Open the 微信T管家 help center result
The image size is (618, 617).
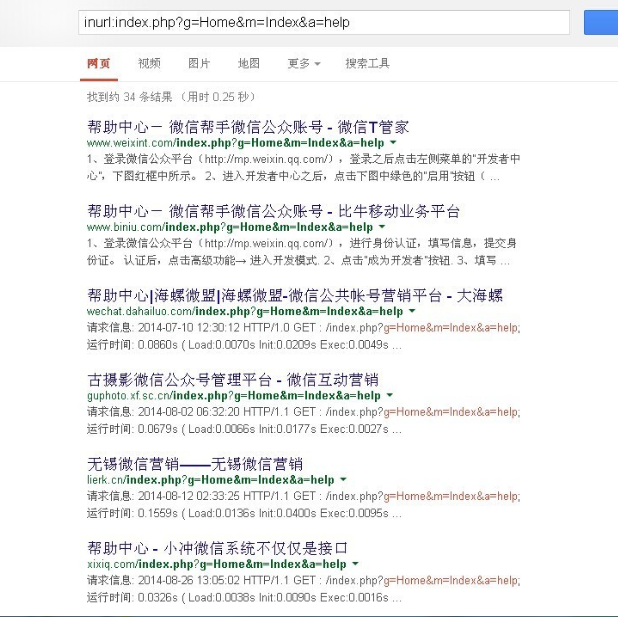248,127
